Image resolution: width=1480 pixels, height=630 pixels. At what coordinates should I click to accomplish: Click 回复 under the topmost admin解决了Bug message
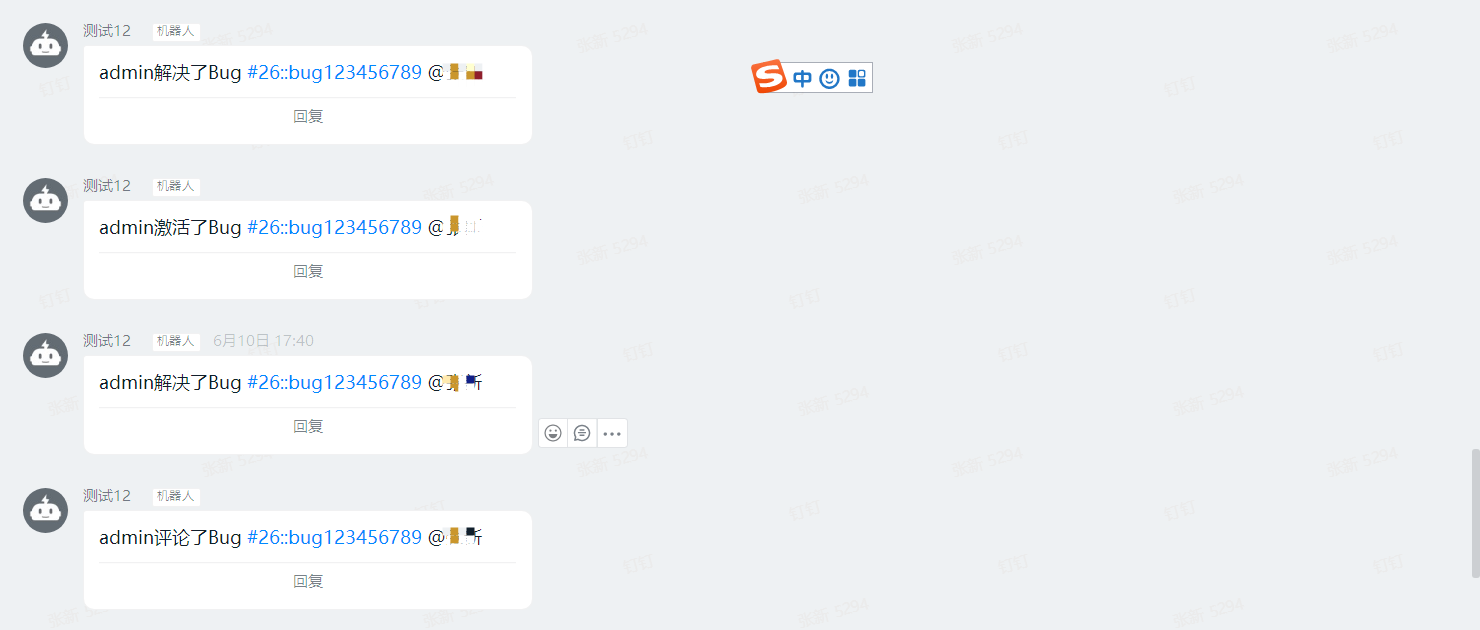308,116
